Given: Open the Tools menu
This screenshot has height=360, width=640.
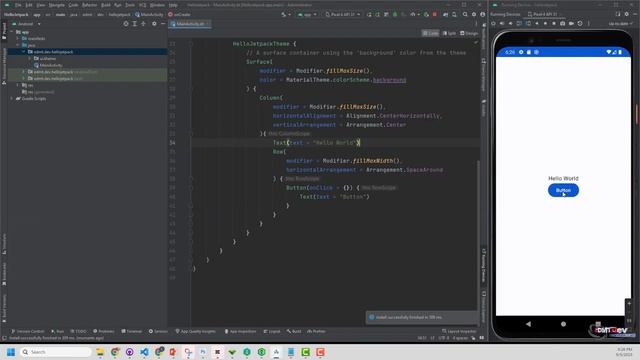Looking at the screenshot, I should [130, 5].
